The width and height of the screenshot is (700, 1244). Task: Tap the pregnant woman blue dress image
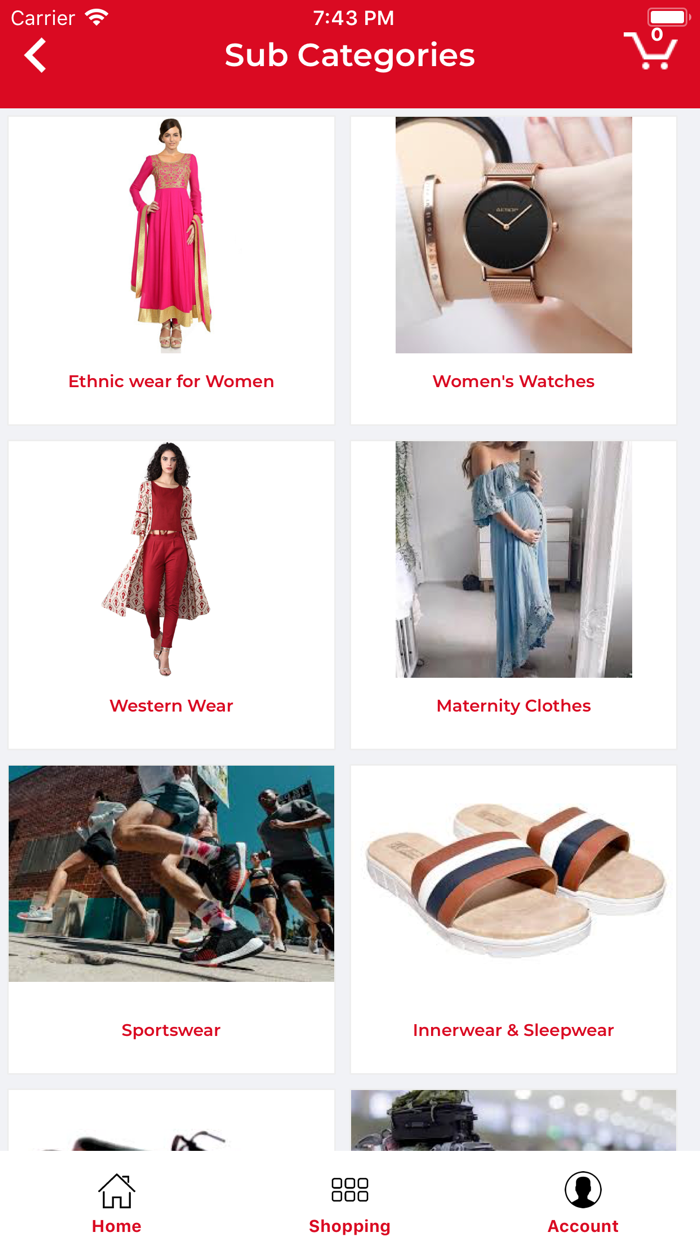click(513, 559)
